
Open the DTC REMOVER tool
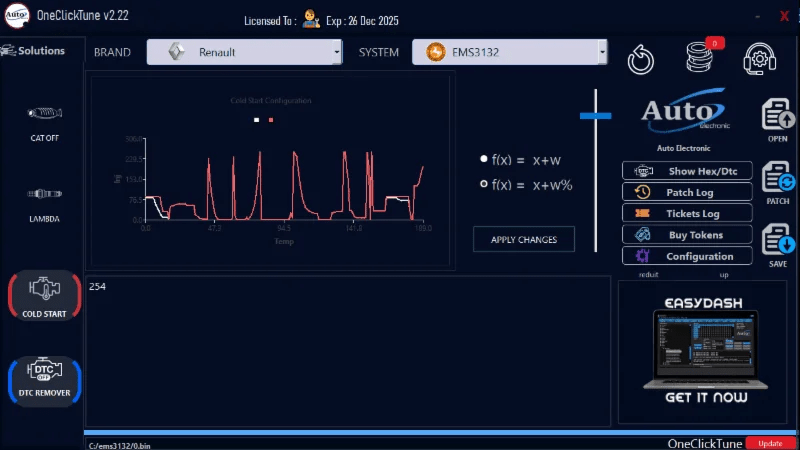tap(44, 380)
